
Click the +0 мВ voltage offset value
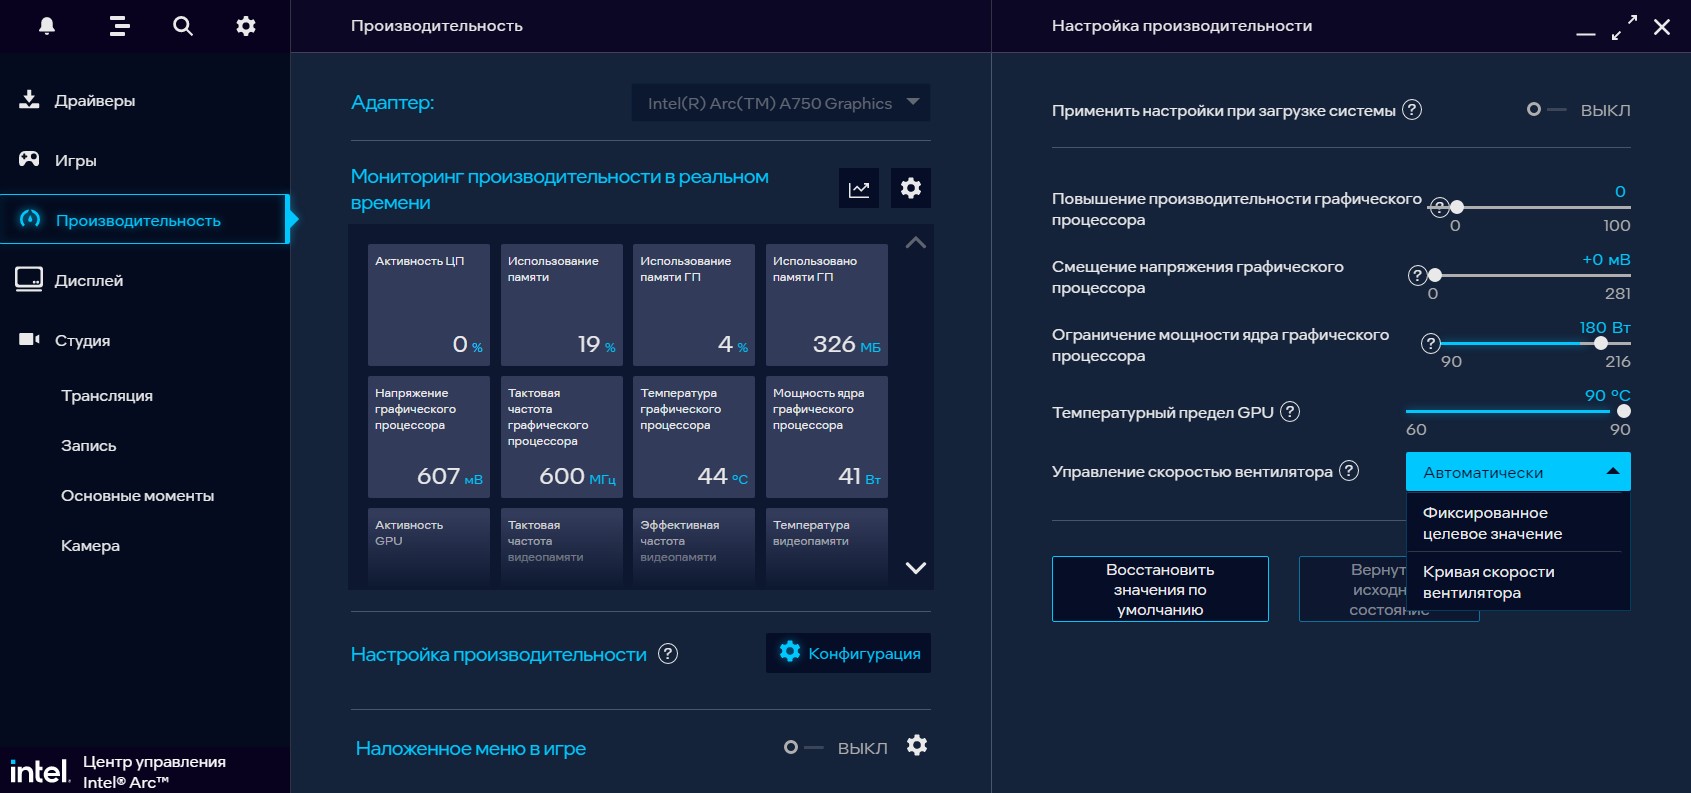(1606, 259)
